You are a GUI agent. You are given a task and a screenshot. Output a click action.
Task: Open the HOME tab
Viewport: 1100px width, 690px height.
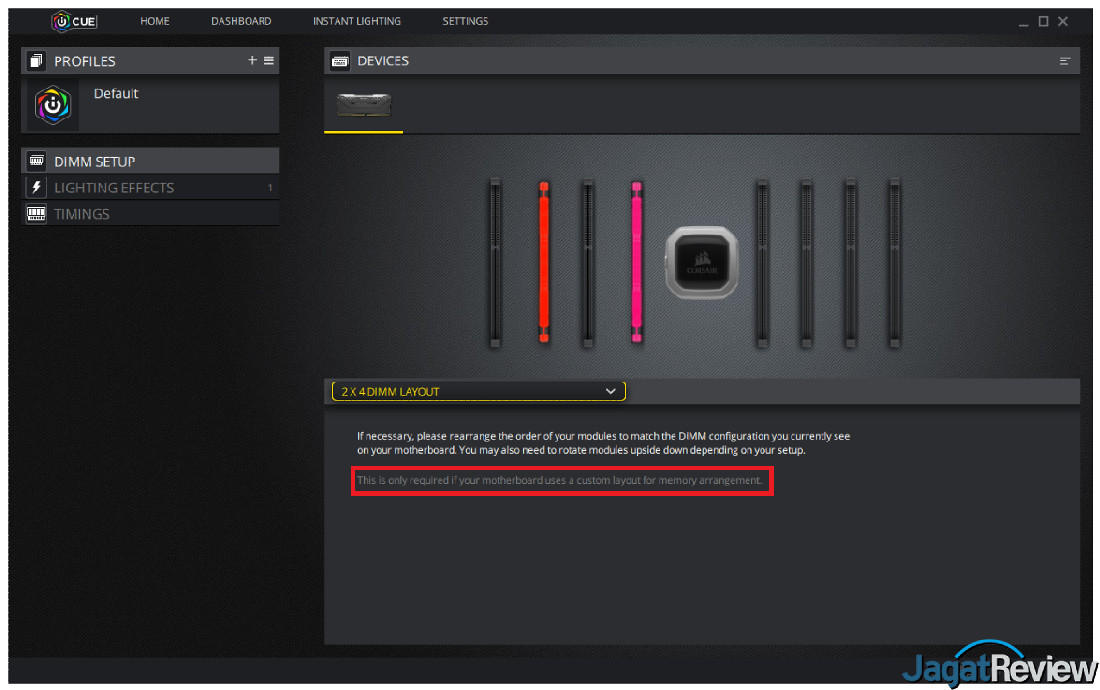(154, 21)
